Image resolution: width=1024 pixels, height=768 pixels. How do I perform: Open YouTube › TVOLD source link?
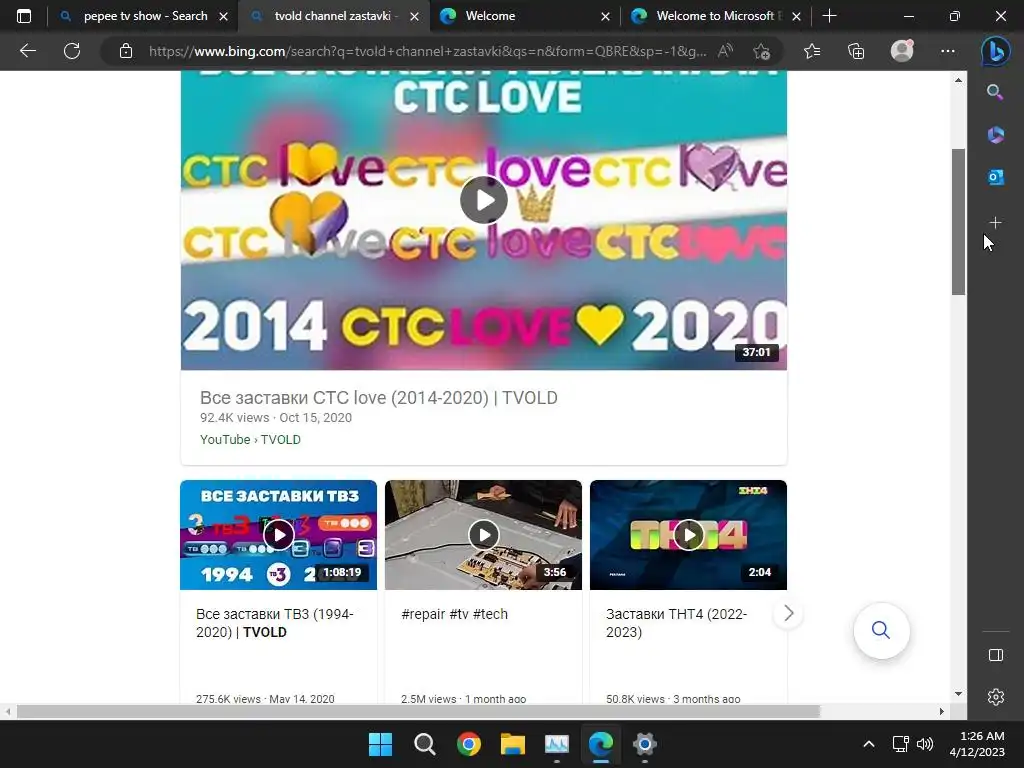pyautogui.click(x=250, y=440)
